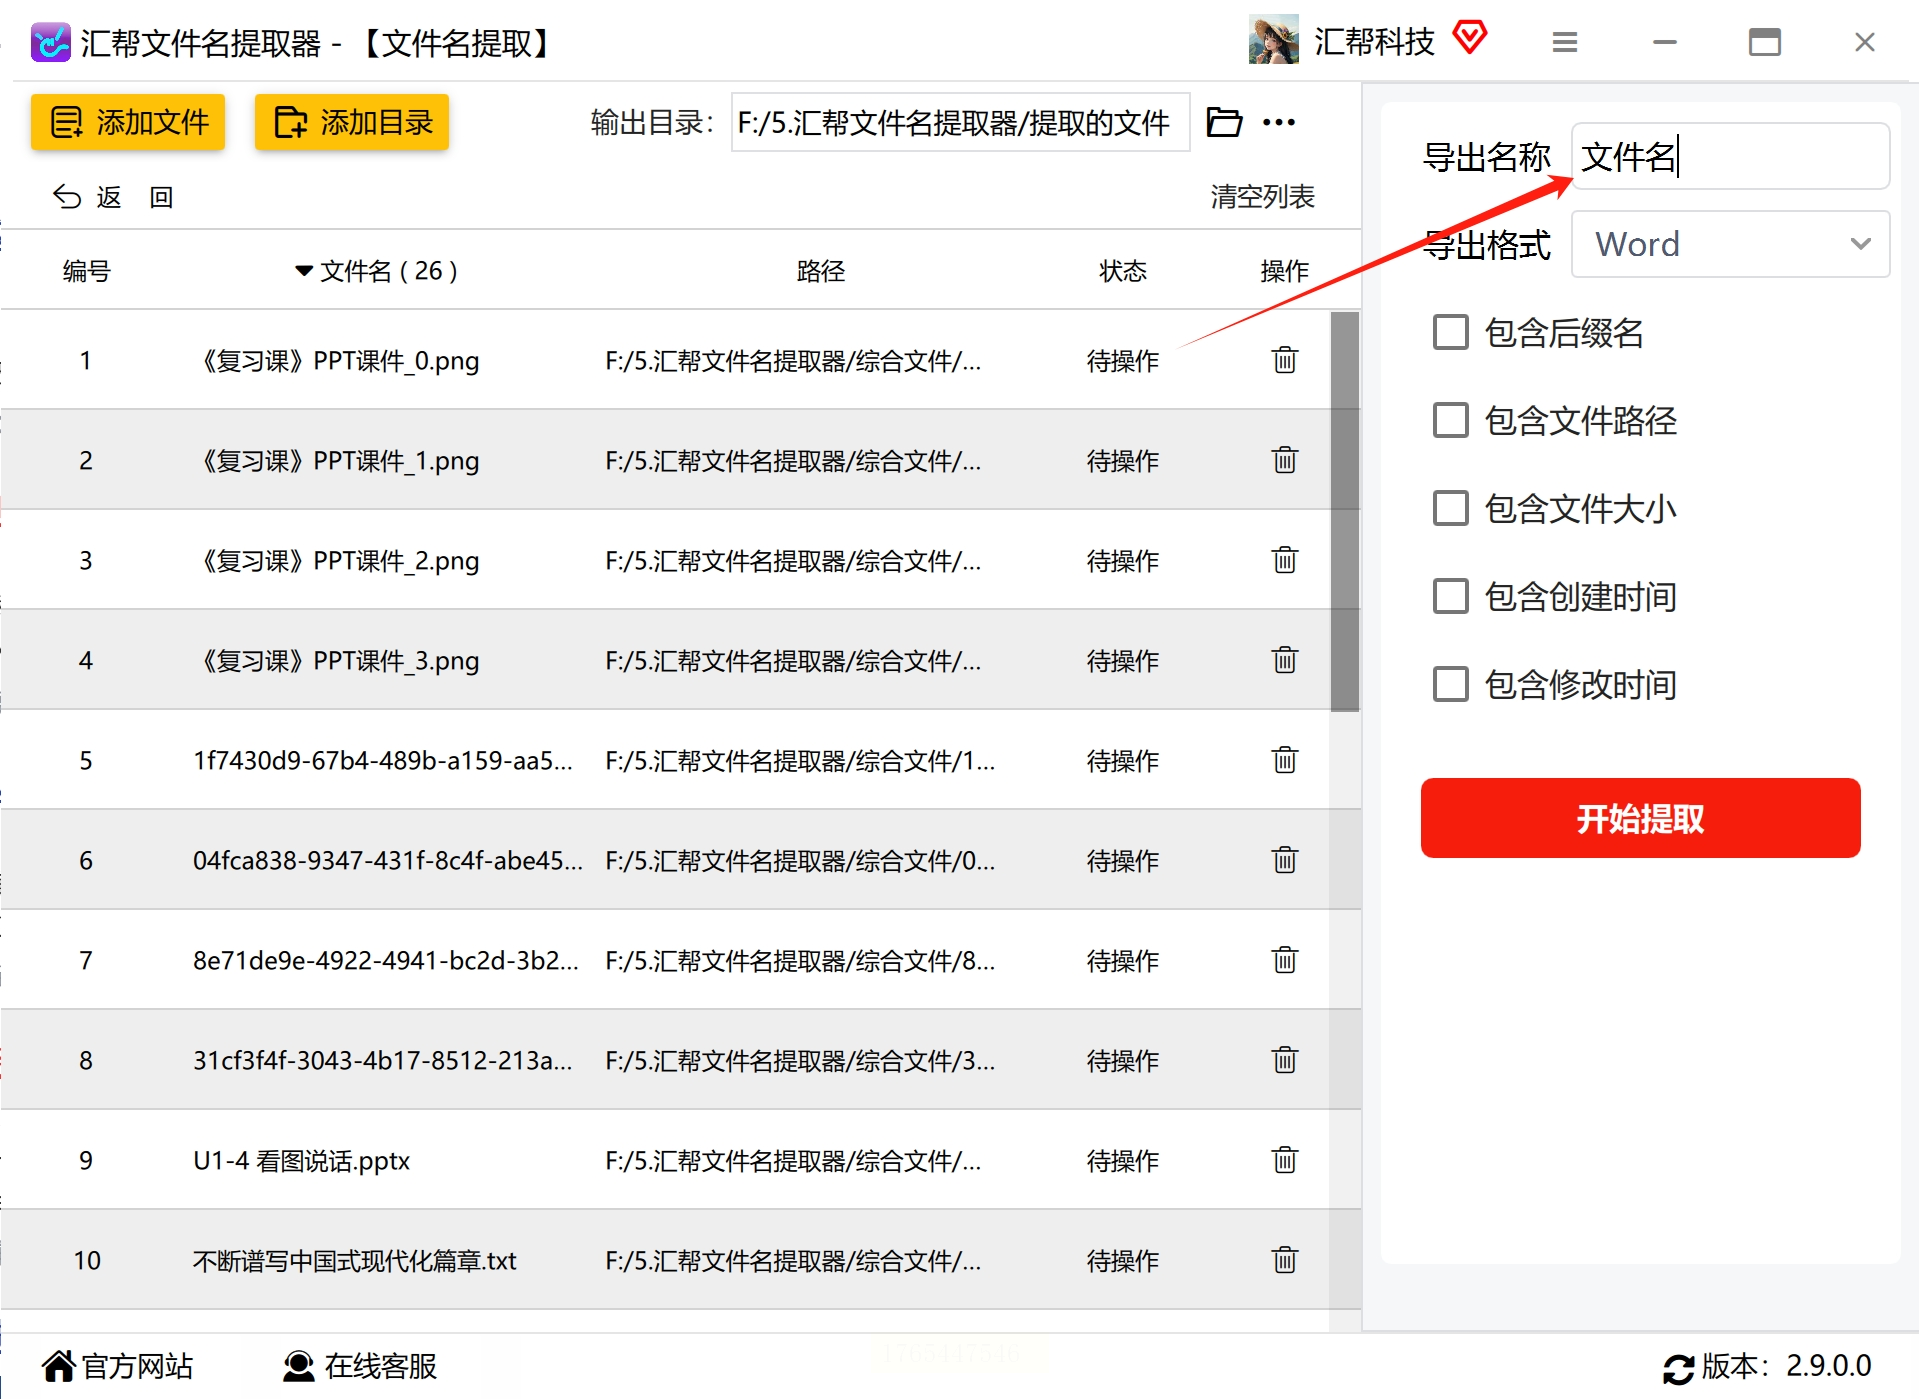Screen dimensions: 1919x1399
Task: Click the red VIP diamond icon
Action: pos(1470,38)
